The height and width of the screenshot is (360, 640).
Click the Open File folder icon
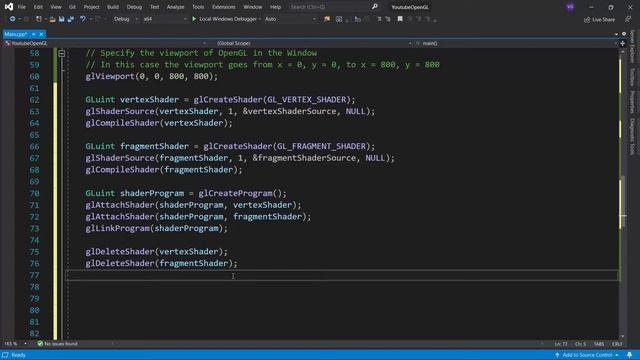[52, 19]
